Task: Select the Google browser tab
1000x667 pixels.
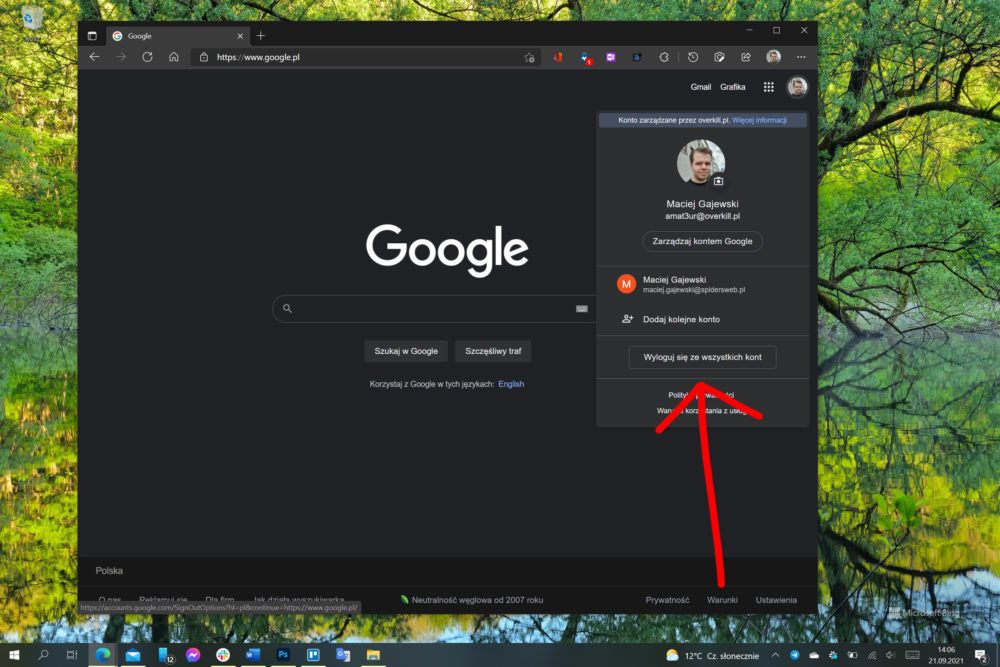Action: pyautogui.click(x=177, y=36)
